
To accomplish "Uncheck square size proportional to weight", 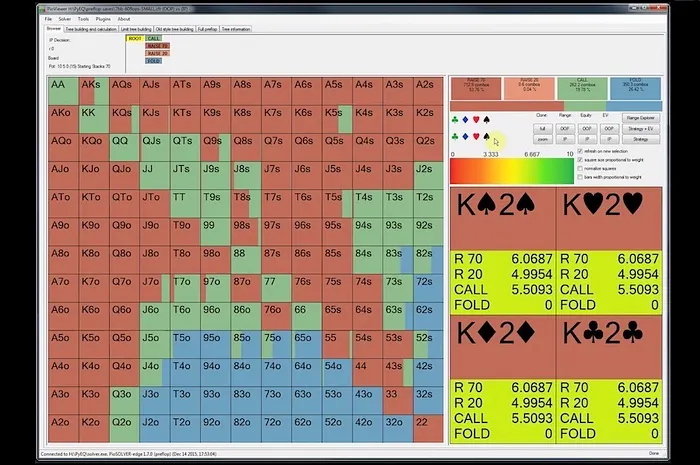I will [x=581, y=159].
